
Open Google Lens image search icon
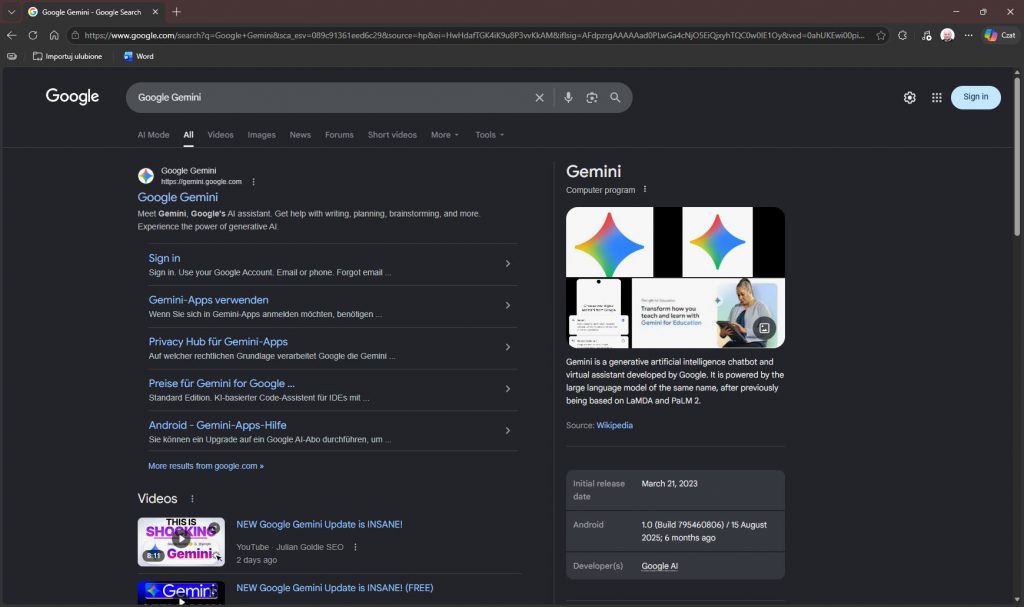coord(592,98)
